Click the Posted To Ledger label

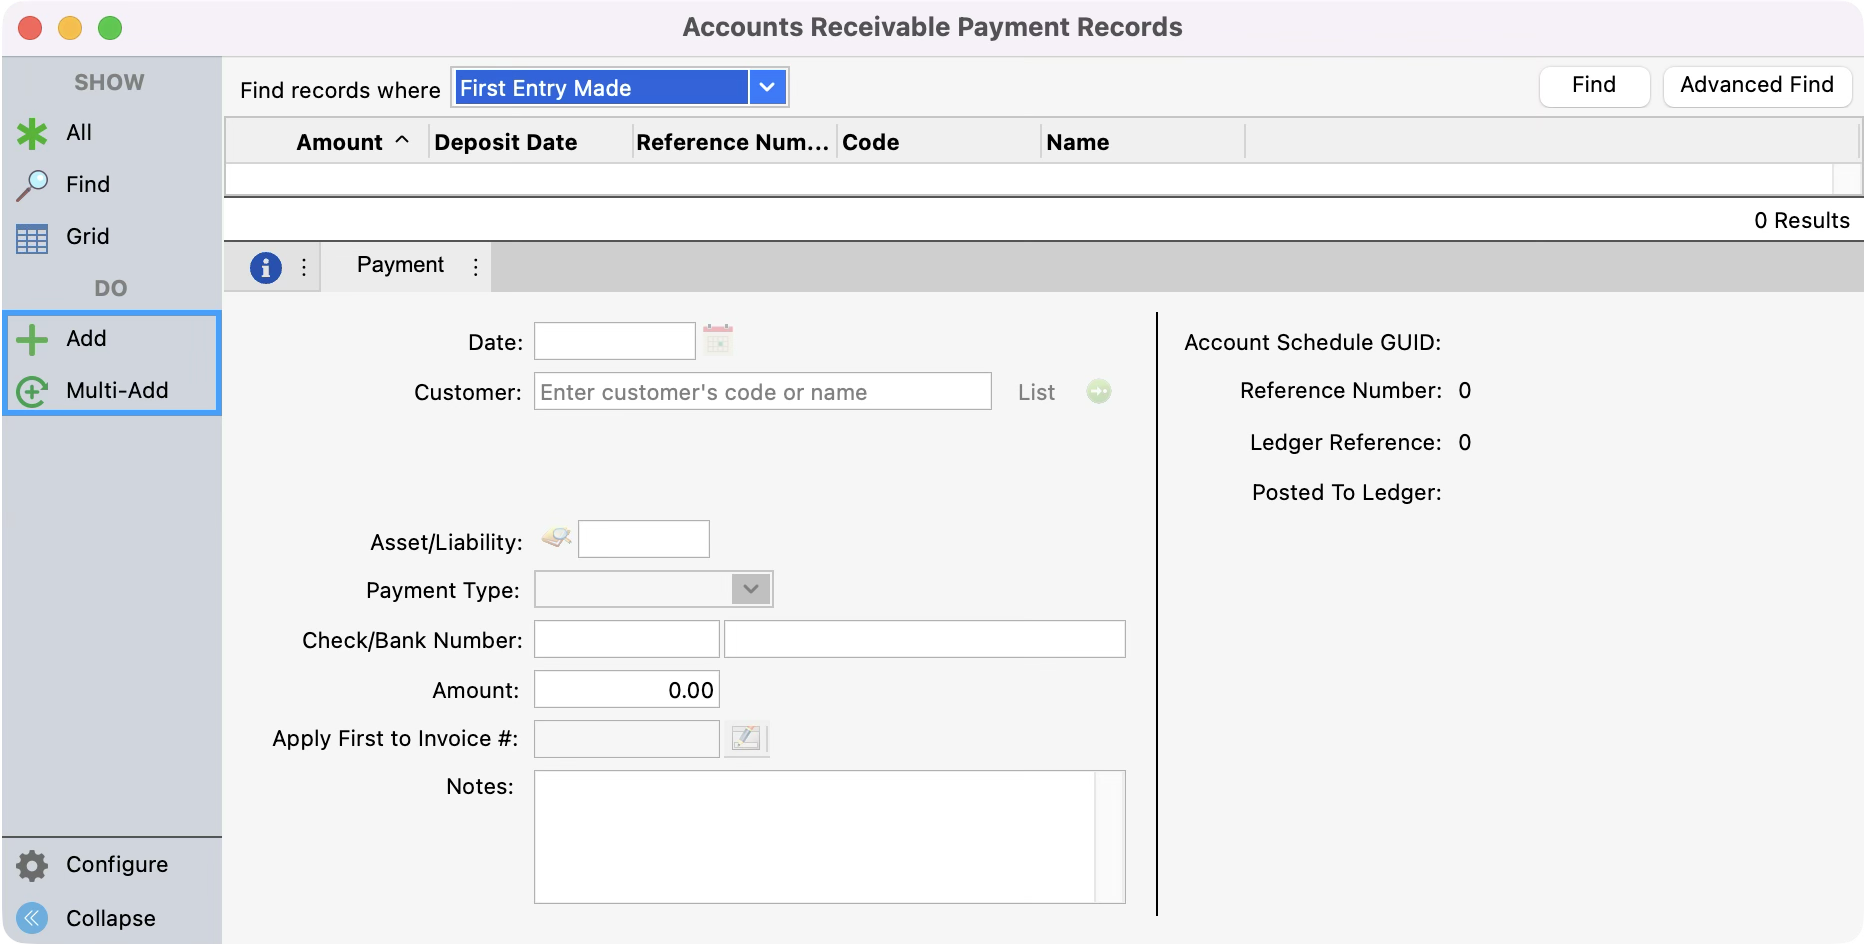point(1346,492)
